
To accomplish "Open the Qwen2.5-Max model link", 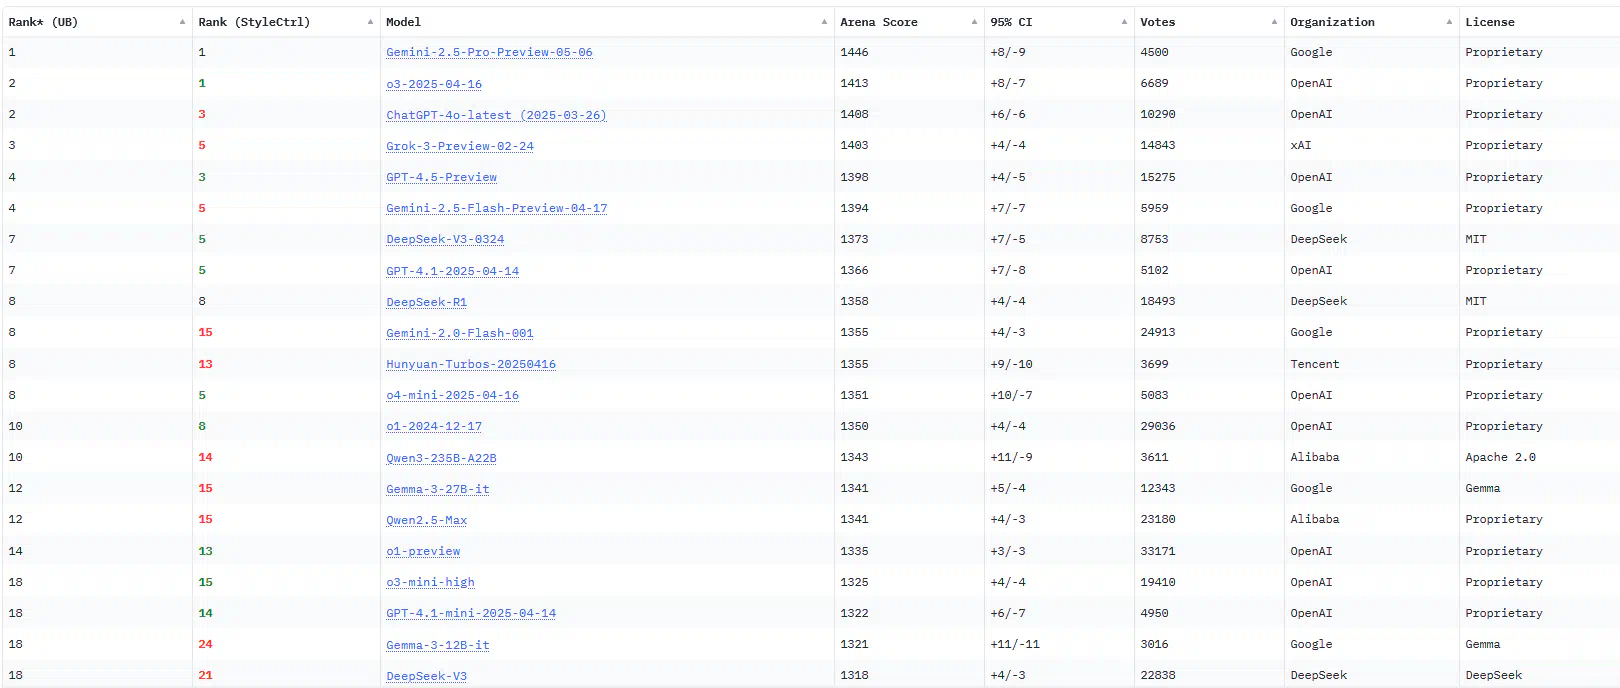I will [426, 520].
